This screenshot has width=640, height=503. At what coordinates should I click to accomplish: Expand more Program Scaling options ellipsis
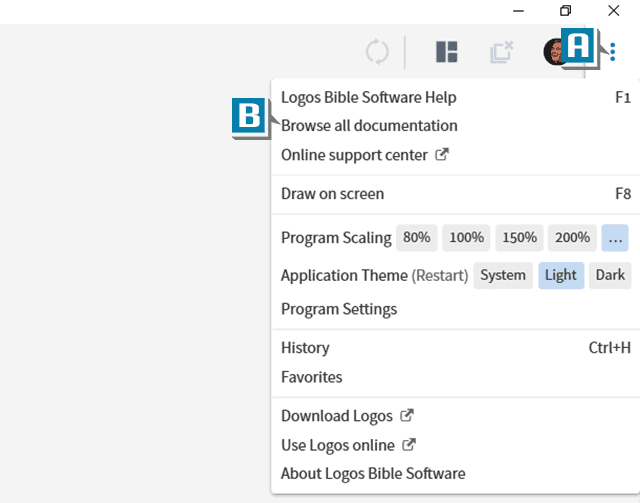615,237
